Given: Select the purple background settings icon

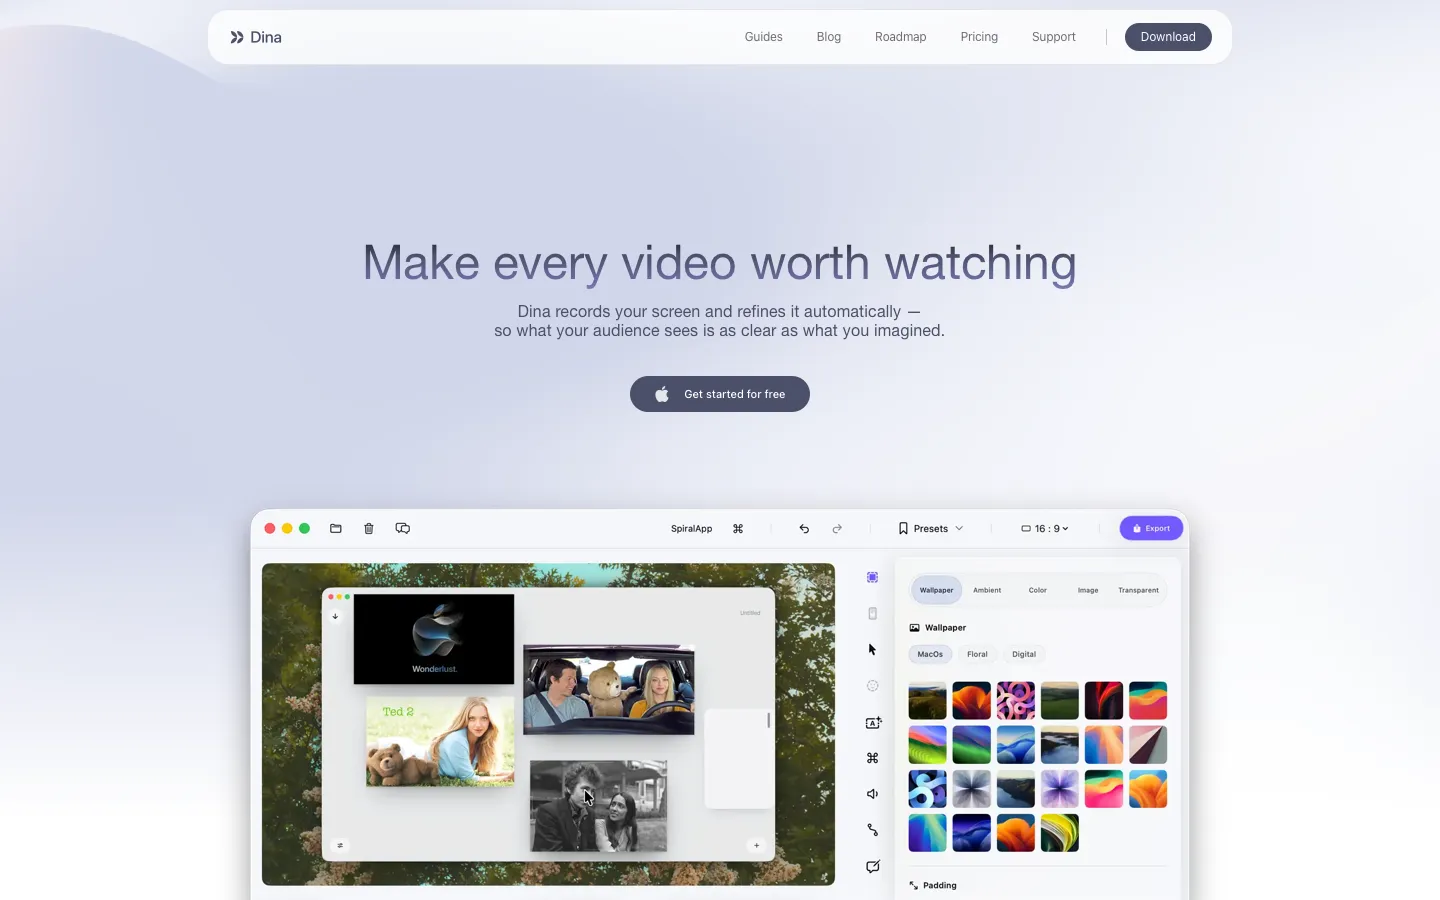Looking at the screenshot, I should (872, 577).
